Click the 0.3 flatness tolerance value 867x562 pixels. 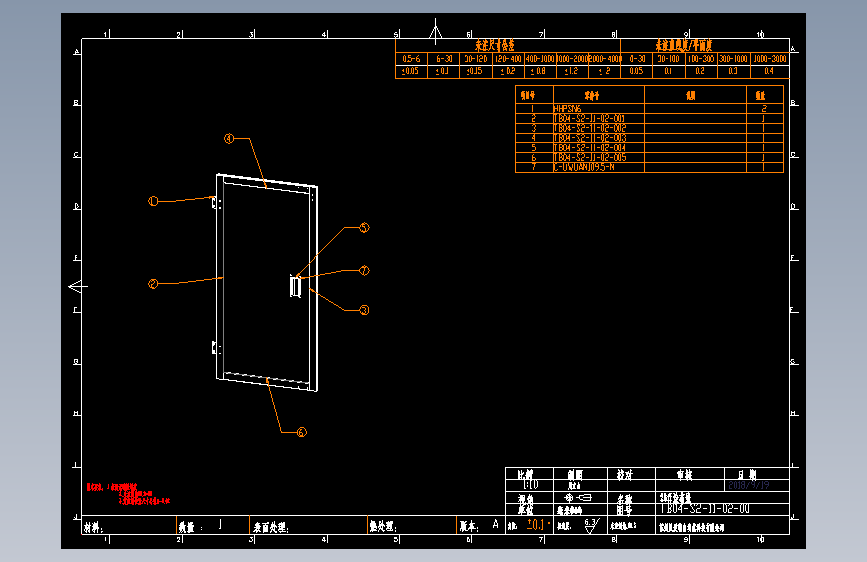[x=733, y=71]
